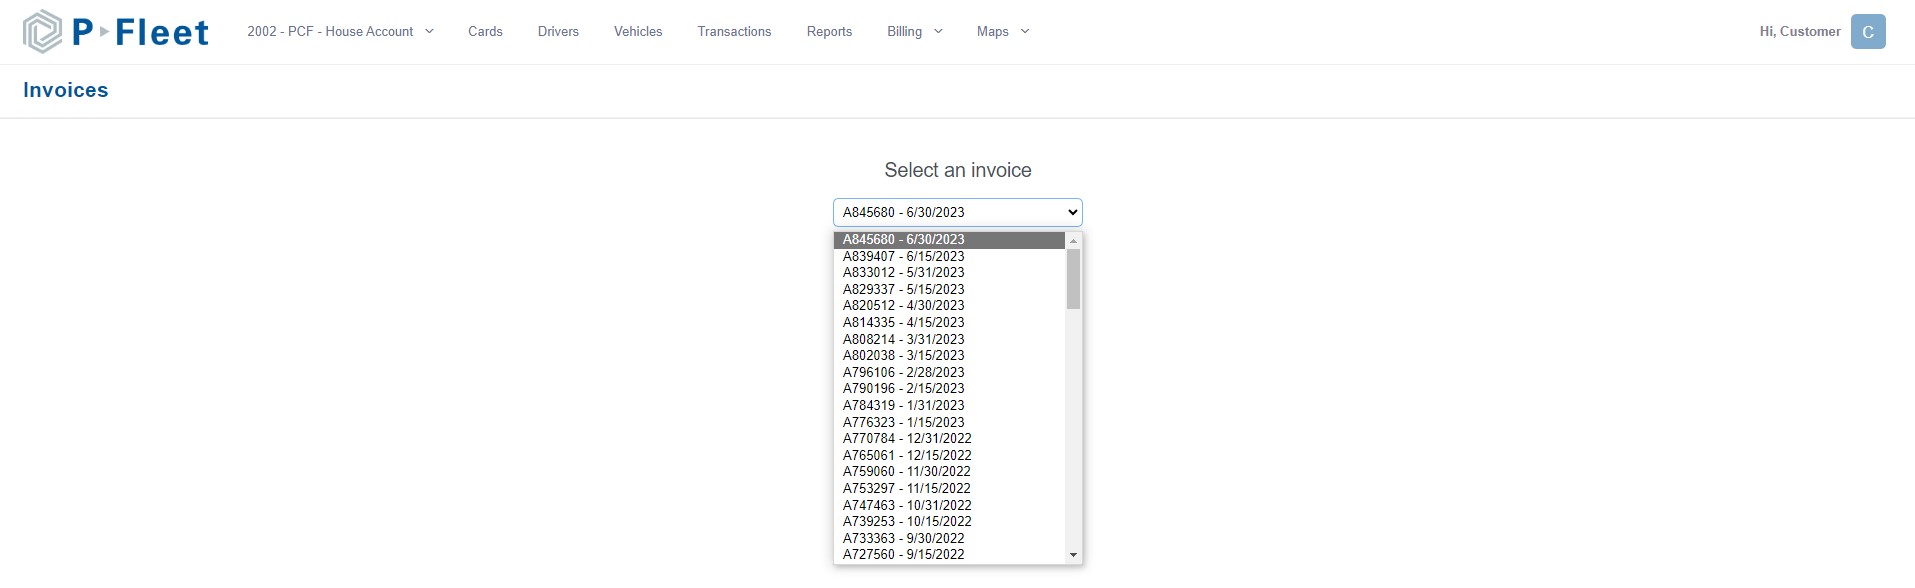
Task: Select invoice A770784 - 12/31/2022
Action: [x=906, y=439]
